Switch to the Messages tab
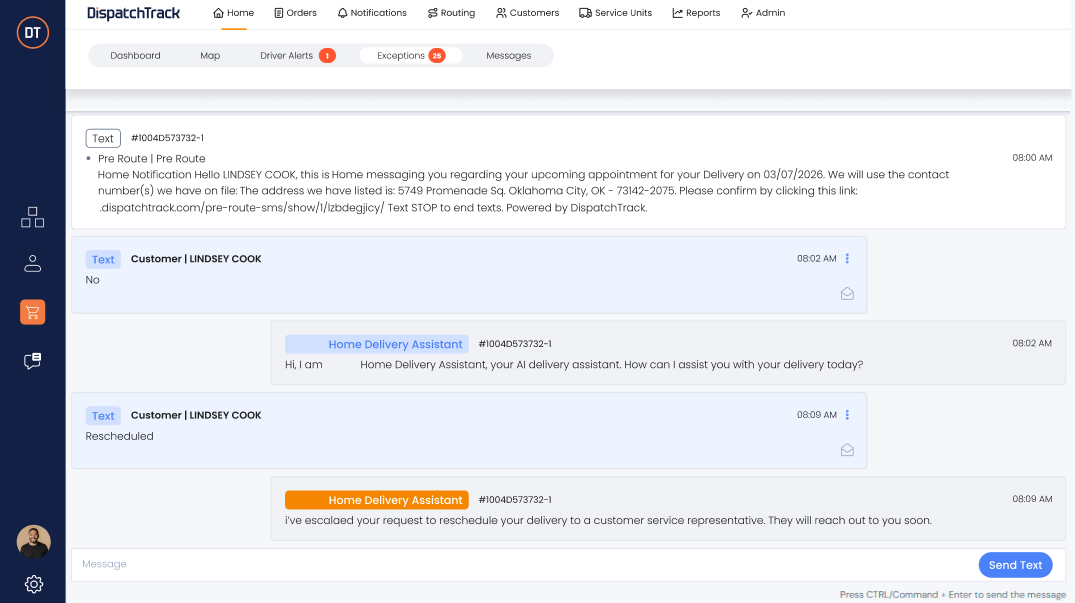1075x603 pixels. pyautogui.click(x=509, y=56)
